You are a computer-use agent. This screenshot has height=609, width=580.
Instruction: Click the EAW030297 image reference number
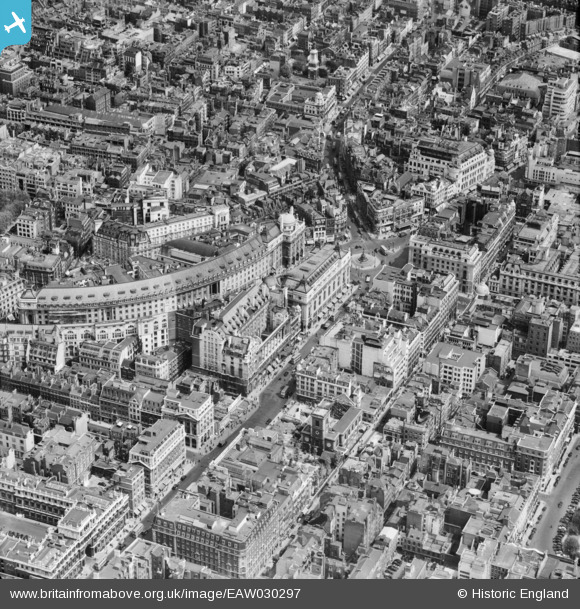point(264,594)
